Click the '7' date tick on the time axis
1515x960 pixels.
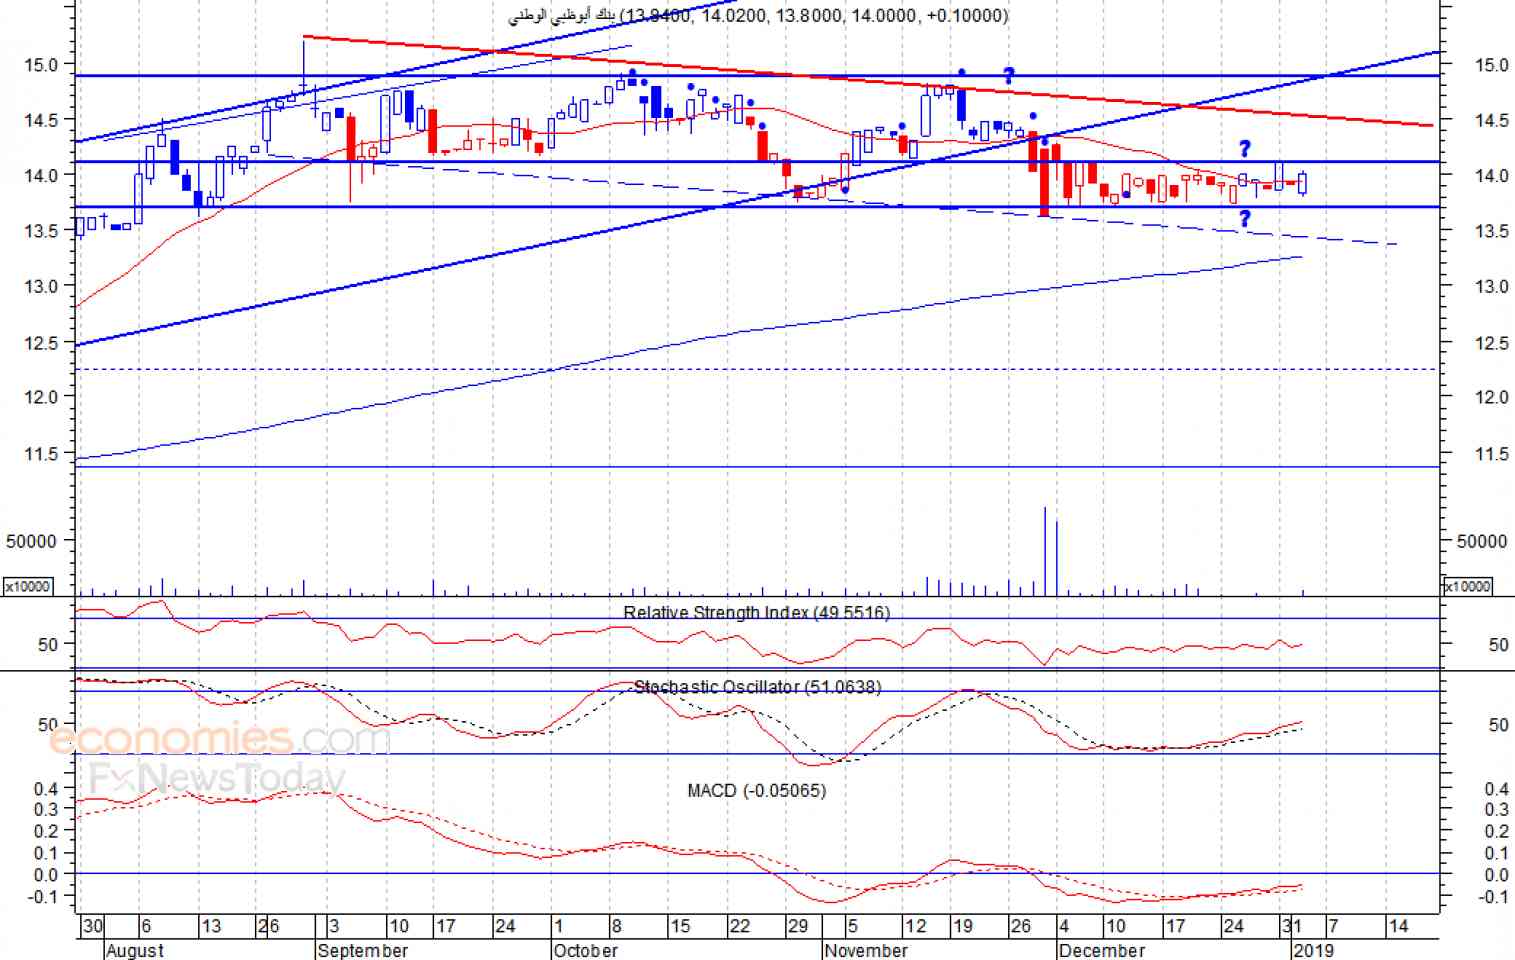pos(1332,926)
